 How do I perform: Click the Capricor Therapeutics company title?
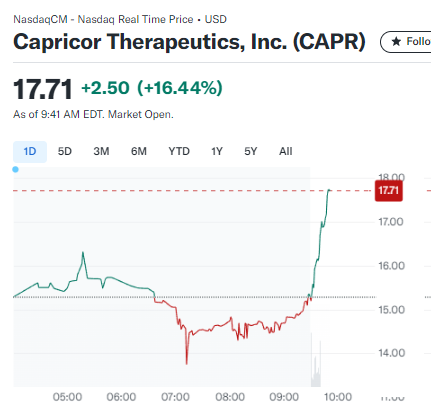pyautogui.click(x=189, y=42)
